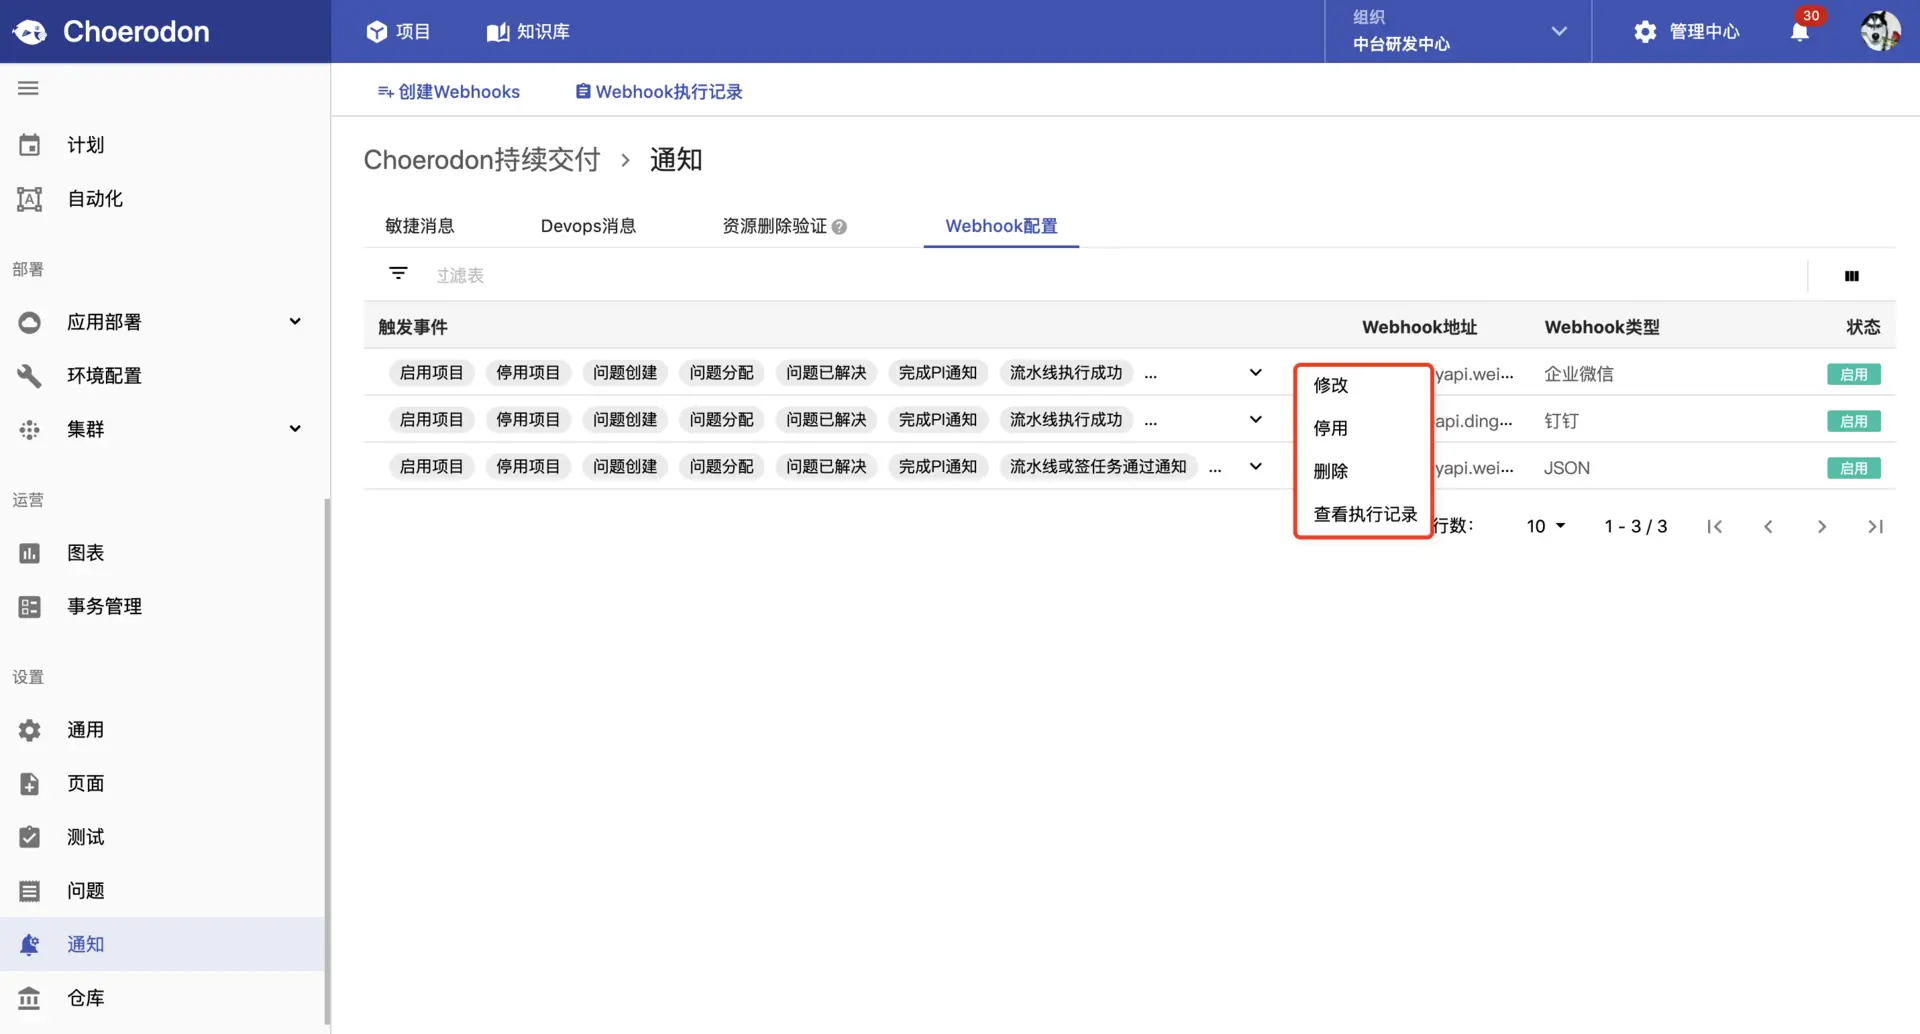Open the column display settings icon

coord(1852,275)
